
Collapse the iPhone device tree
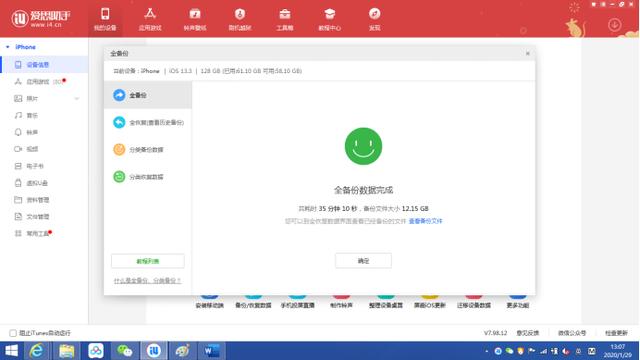click(8, 47)
